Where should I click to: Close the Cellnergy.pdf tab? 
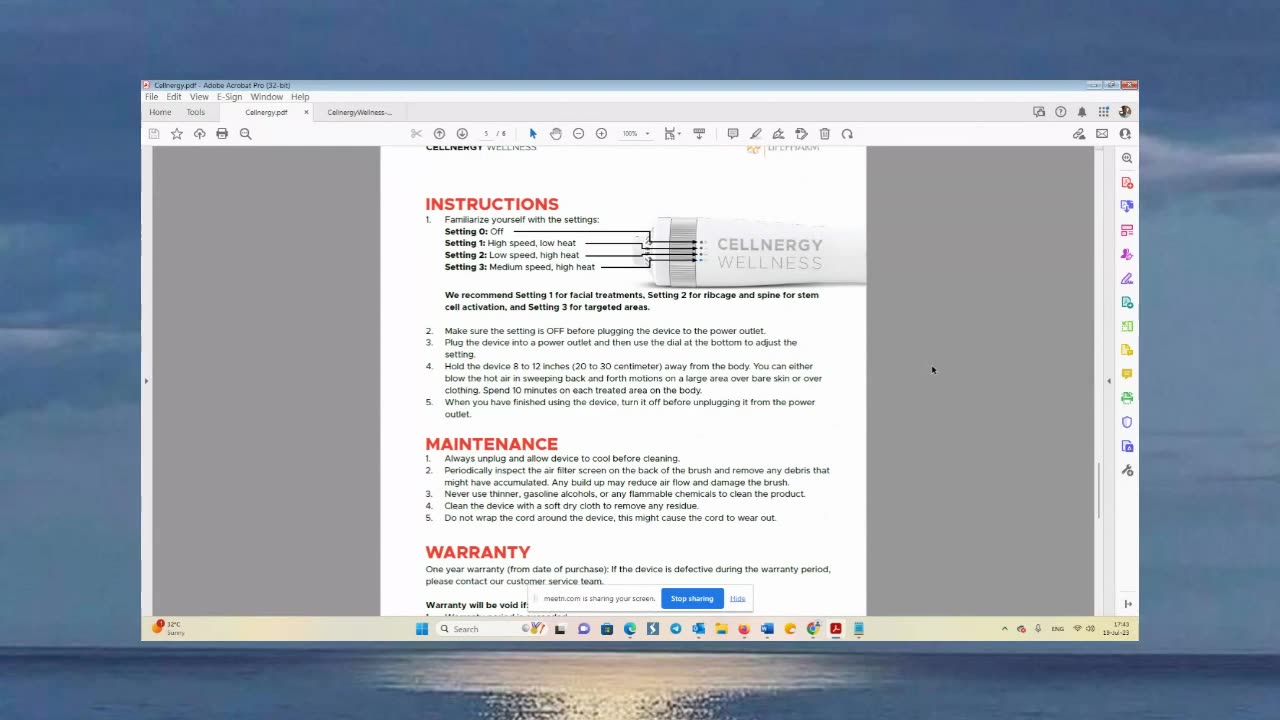(x=306, y=112)
